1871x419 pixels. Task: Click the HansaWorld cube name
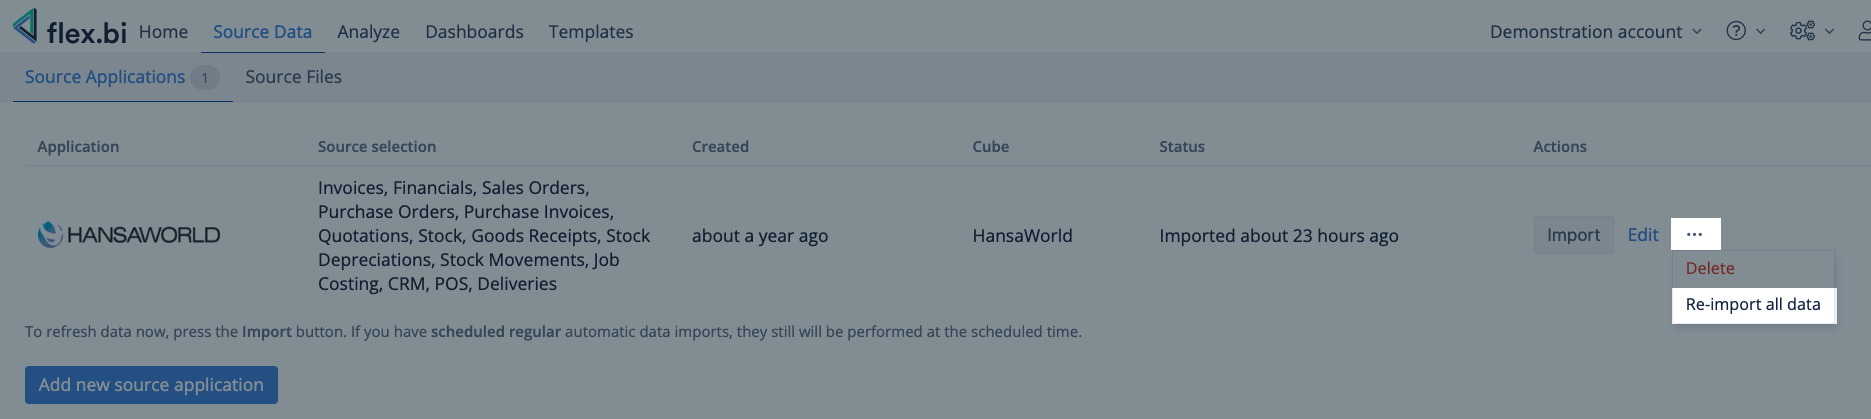click(x=1022, y=236)
